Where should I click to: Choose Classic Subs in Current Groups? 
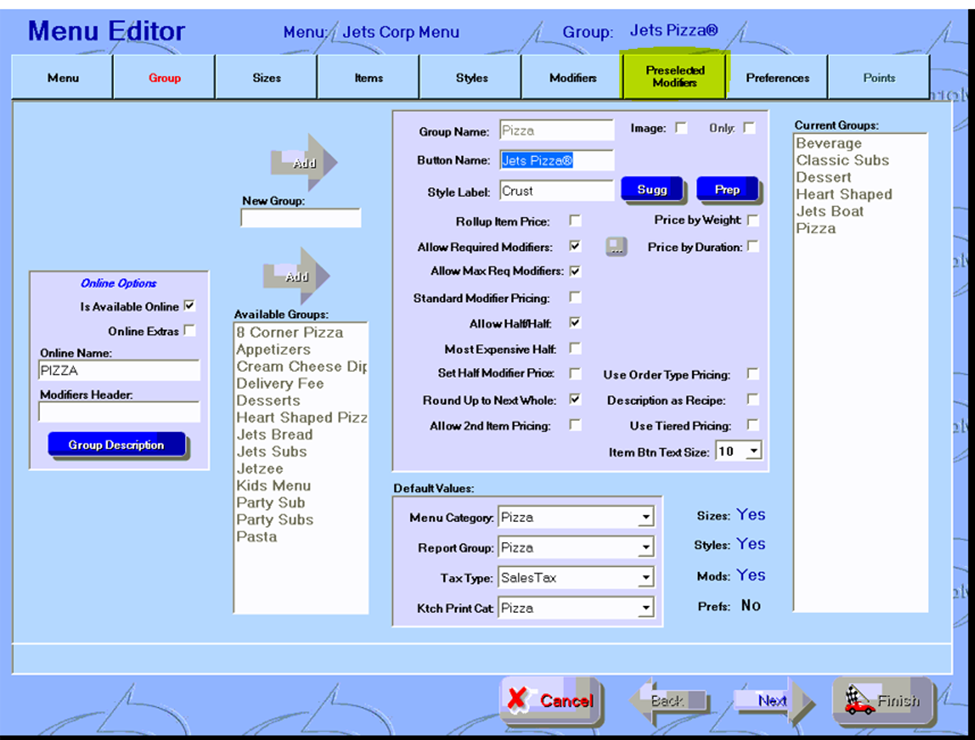coord(843,160)
